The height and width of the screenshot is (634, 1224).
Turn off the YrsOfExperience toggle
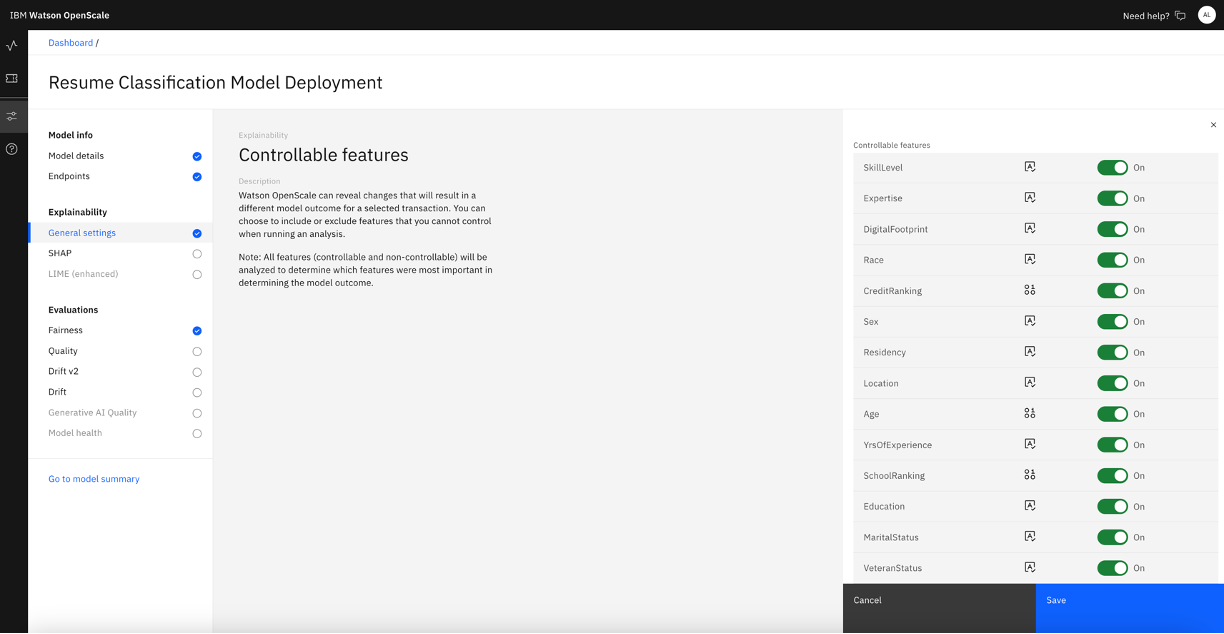(1112, 445)
